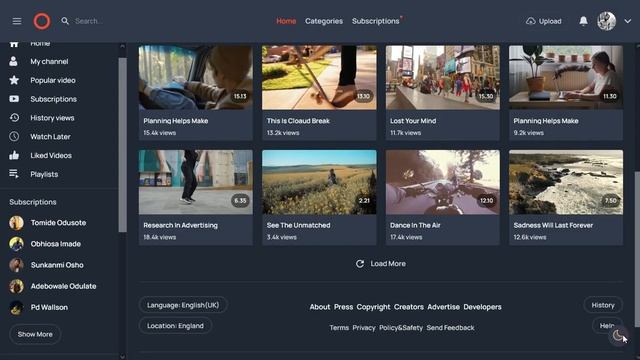Screen dimensions: 640x360
Task: Open the Location: England selector
Action: click(175, 326)
